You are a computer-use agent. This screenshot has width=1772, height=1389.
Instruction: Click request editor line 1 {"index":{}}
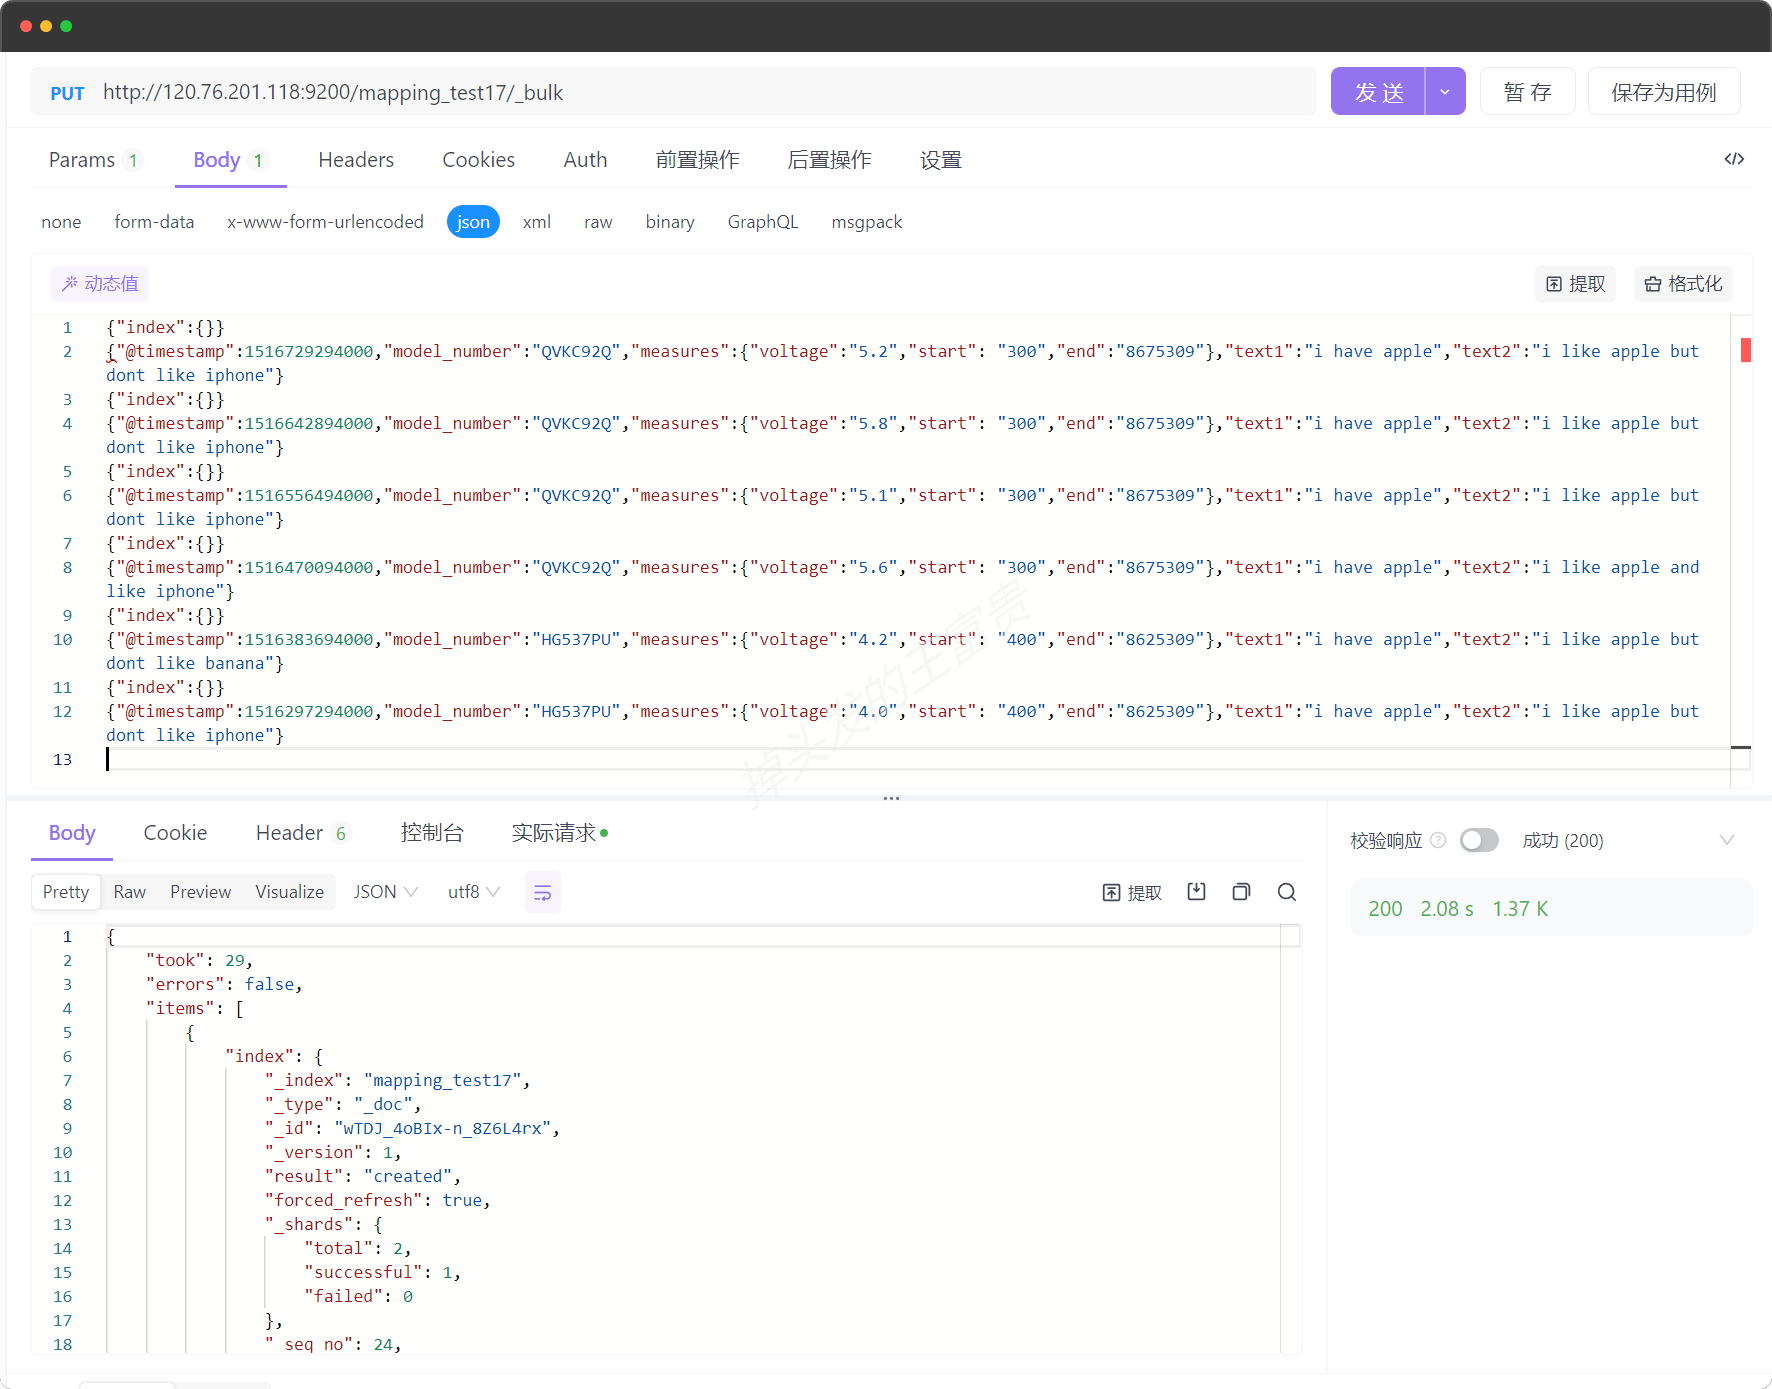tap(165, 327)
